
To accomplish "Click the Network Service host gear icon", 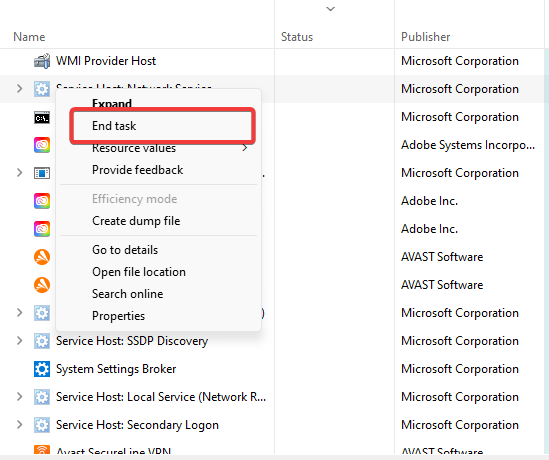I will pos(42,89).
